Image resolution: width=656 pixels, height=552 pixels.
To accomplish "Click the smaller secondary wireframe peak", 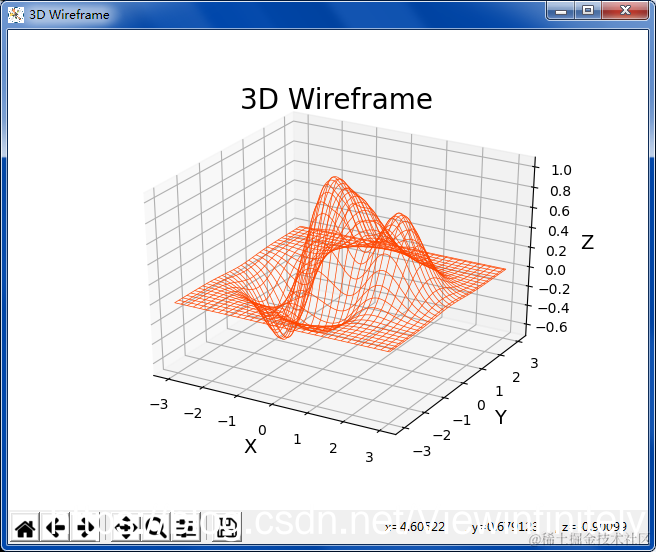I will click(x=400, y=215).
